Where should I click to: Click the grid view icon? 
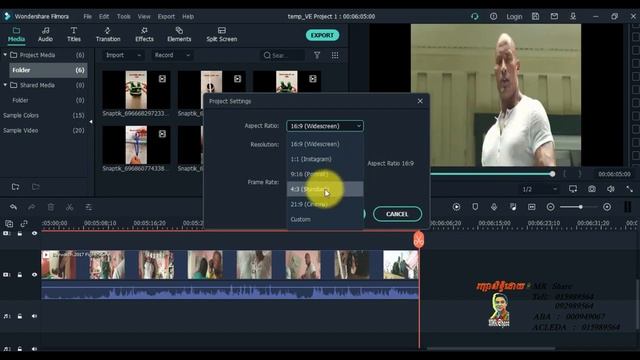pyautogui.click(x=335, y=55)
